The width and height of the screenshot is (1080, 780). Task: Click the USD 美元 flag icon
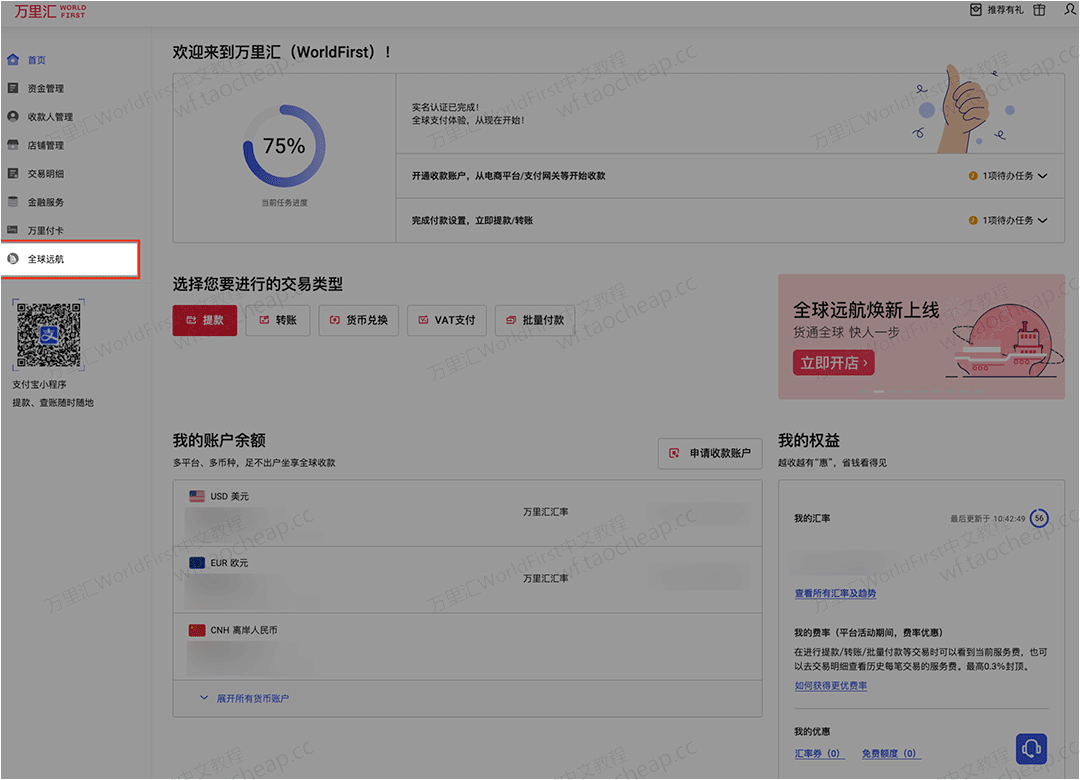(197, 496)
